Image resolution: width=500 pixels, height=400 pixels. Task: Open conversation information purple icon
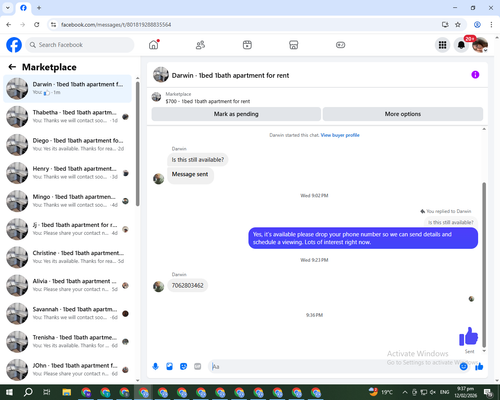[x=475, y=75]
